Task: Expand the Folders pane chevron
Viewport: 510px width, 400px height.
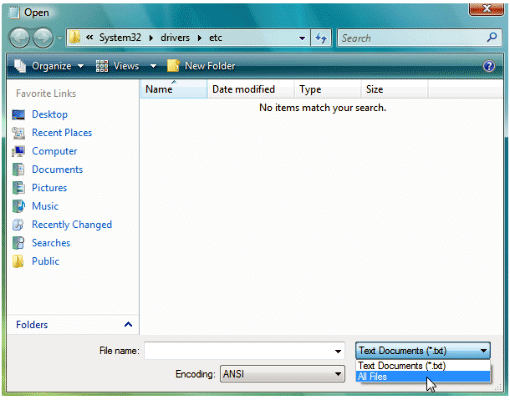Action: 128,324
